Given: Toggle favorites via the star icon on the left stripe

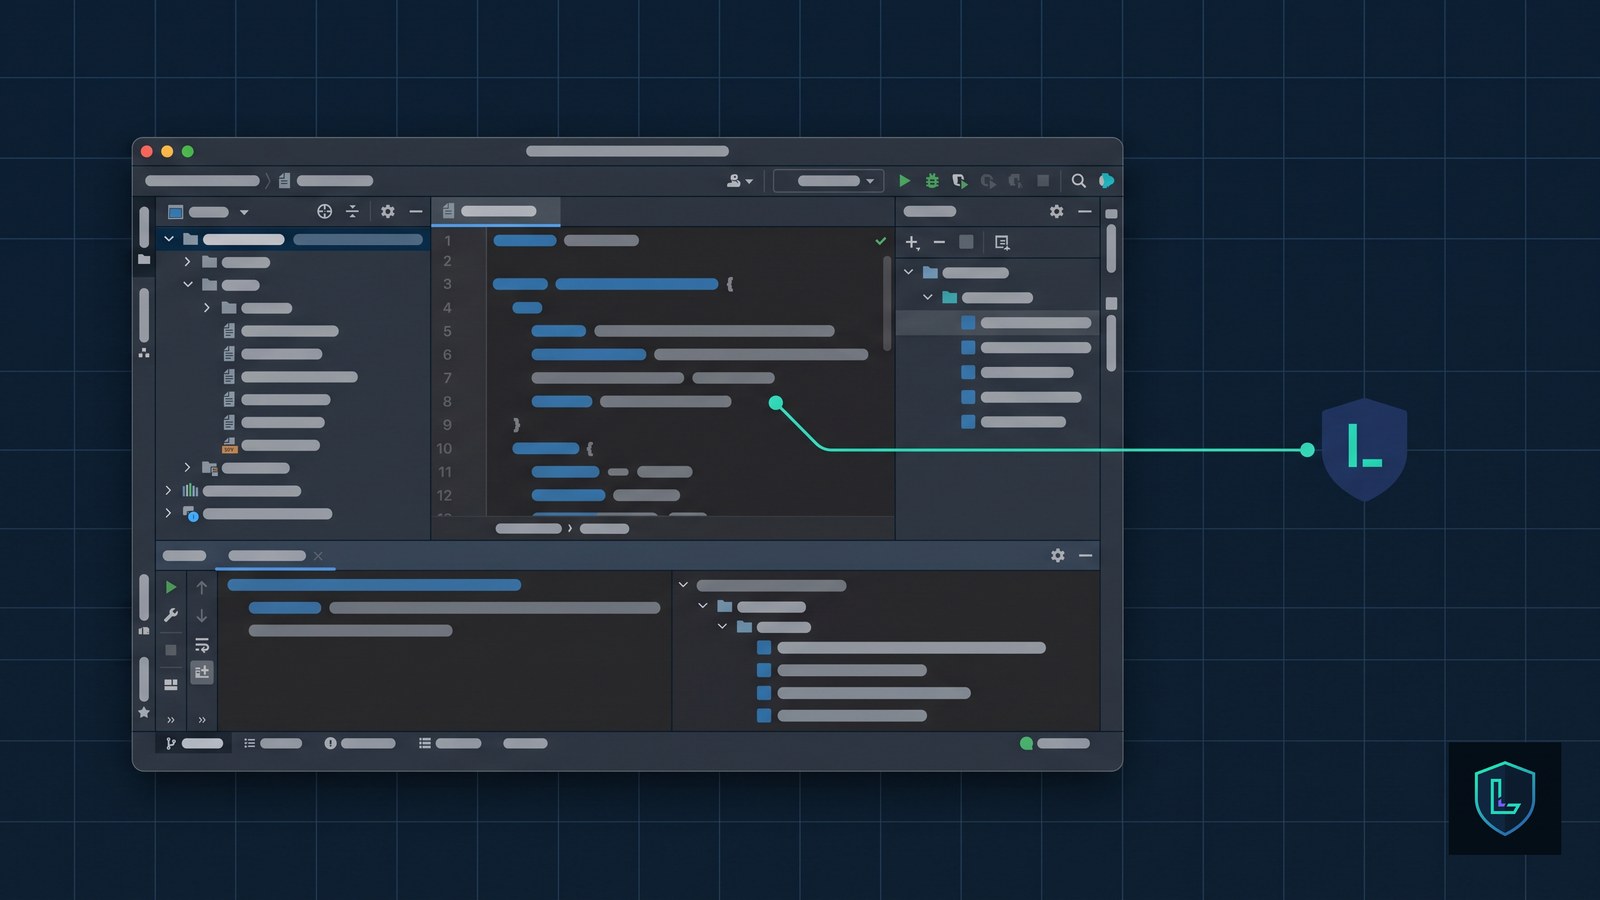Looking at the screenshot, I should [144, 712].
